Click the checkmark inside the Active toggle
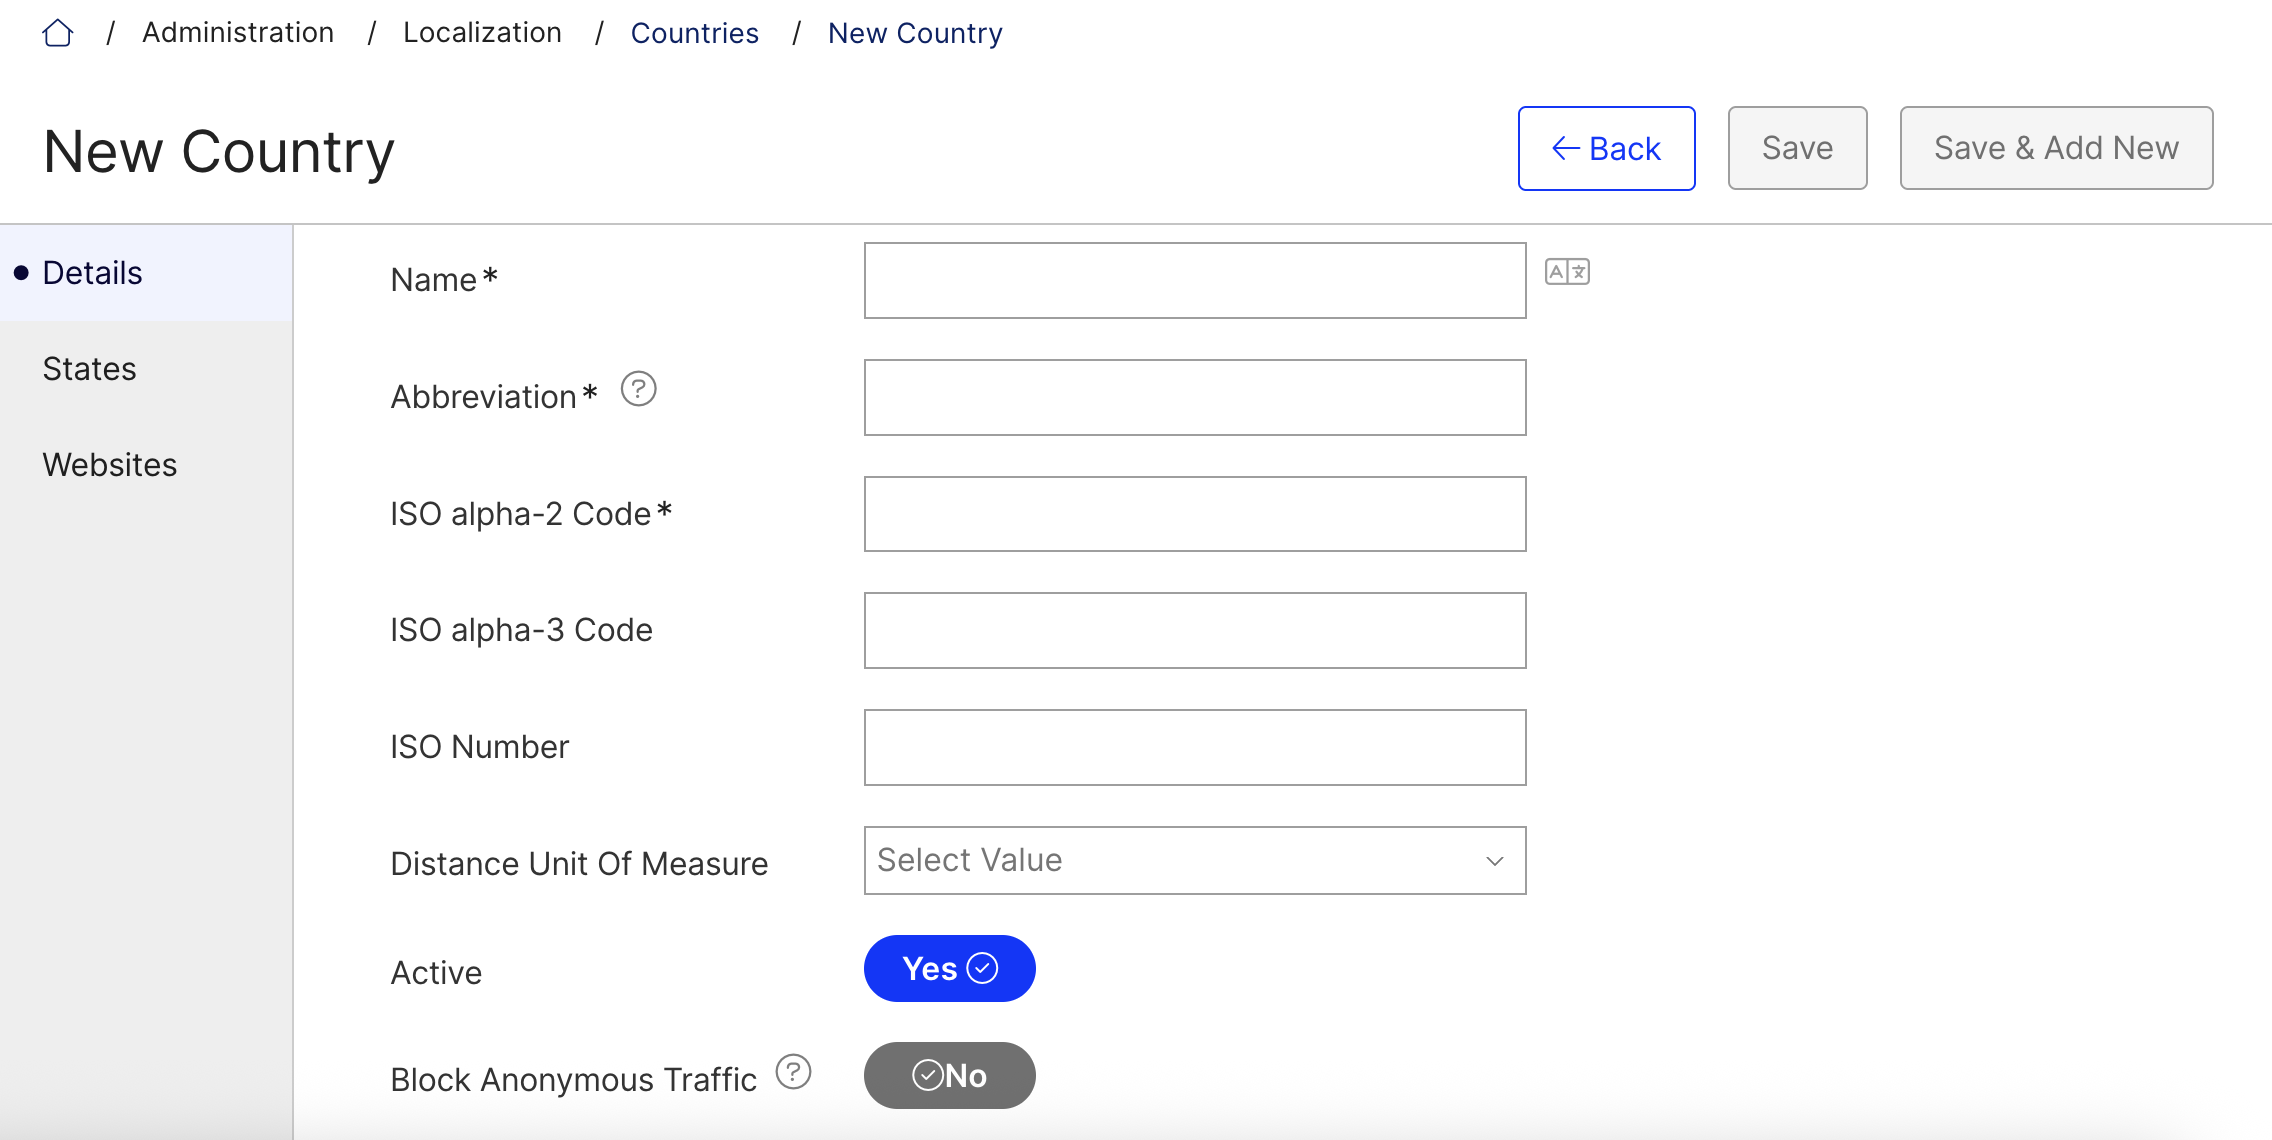 coord(983,967)
